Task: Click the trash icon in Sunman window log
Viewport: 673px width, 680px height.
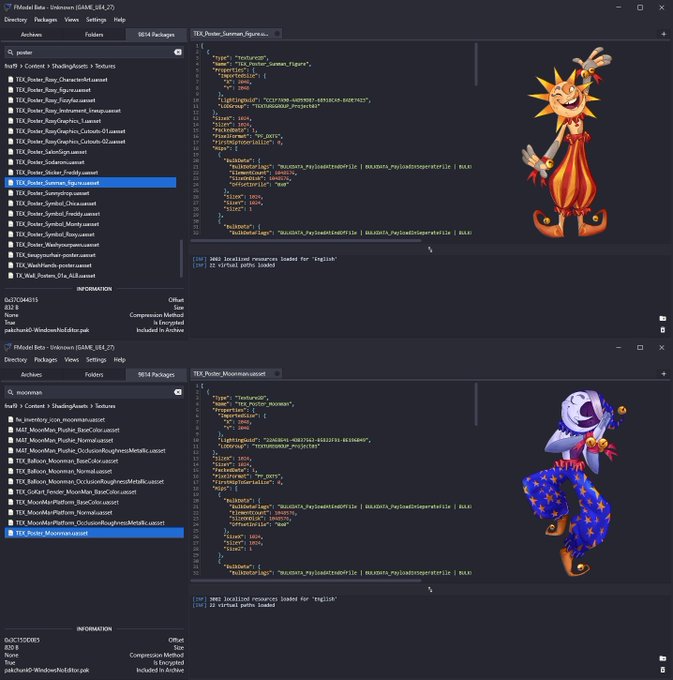Action: click(663, 330)
